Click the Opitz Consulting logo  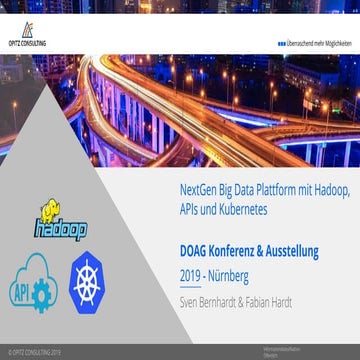27,34
